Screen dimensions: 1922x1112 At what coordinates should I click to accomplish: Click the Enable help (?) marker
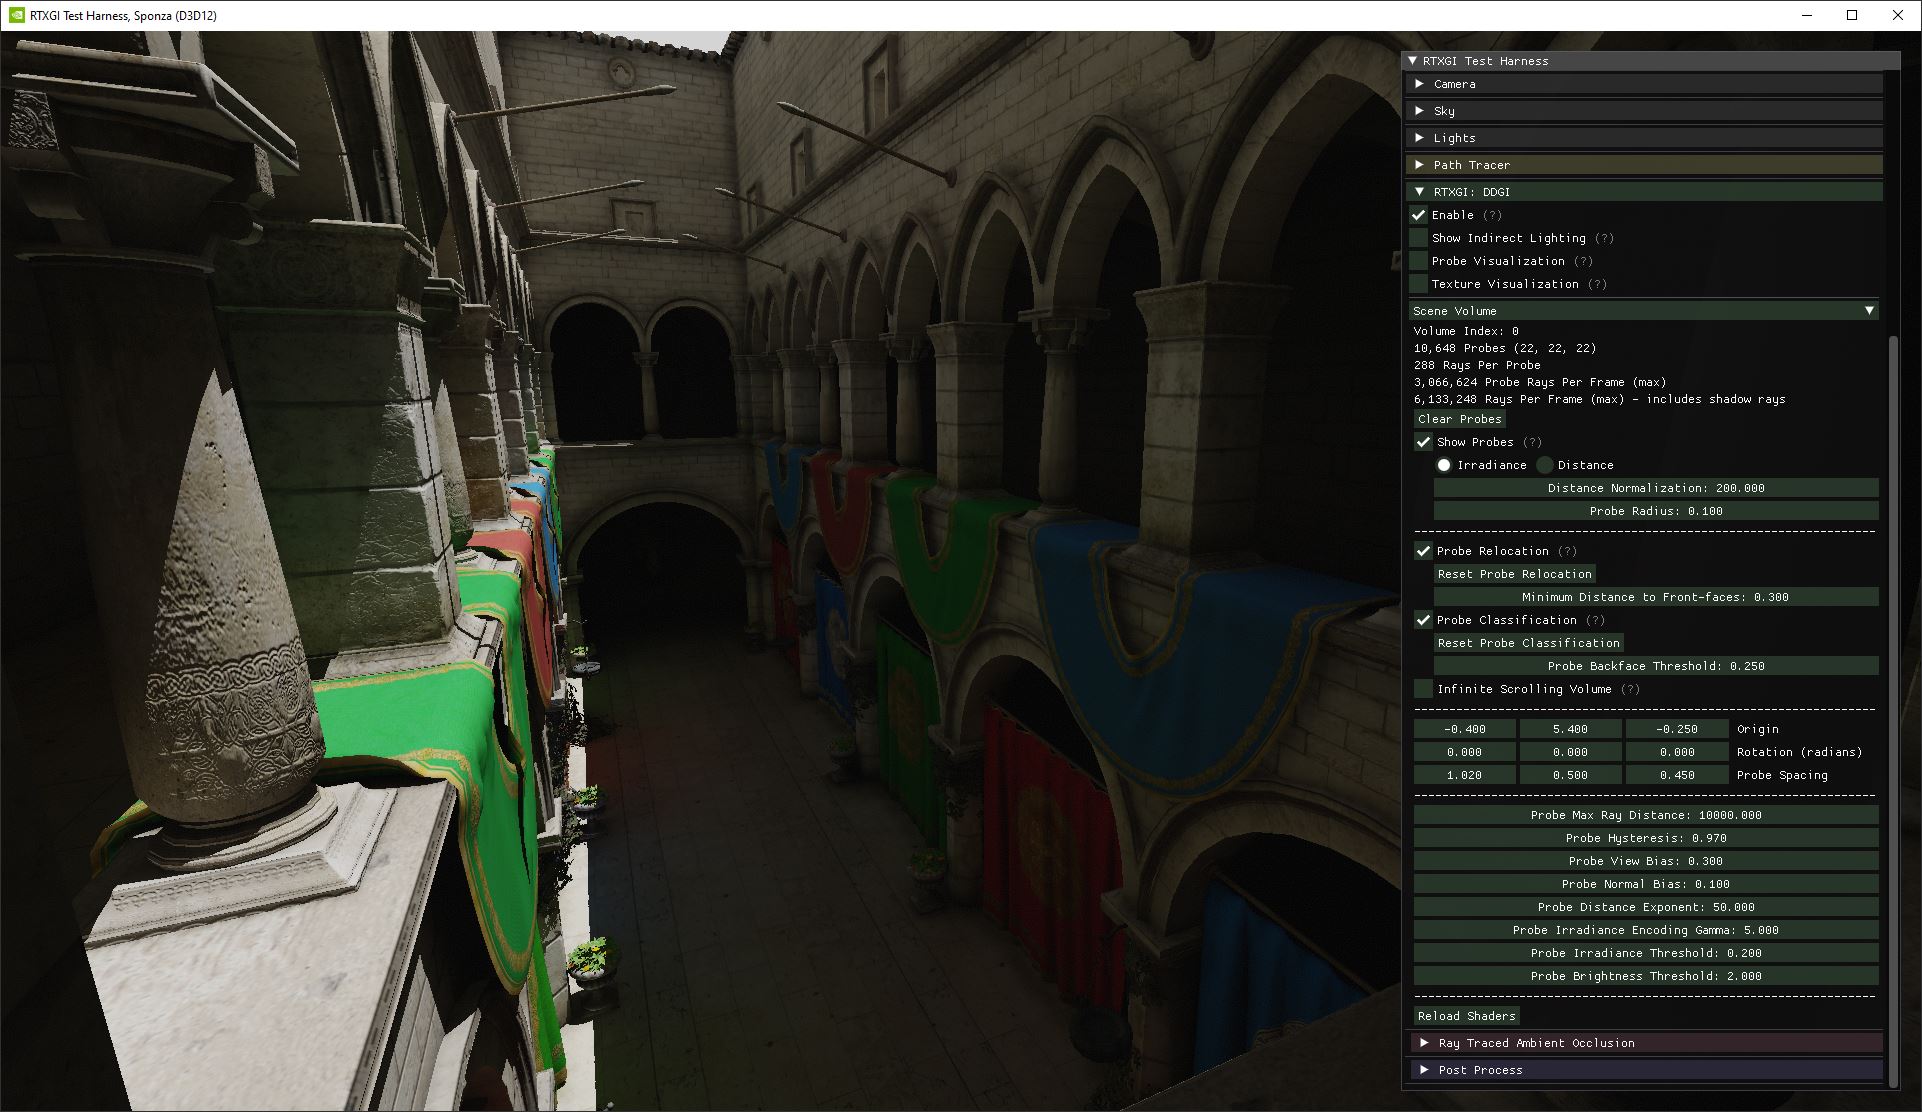[x=1492, y=215]
